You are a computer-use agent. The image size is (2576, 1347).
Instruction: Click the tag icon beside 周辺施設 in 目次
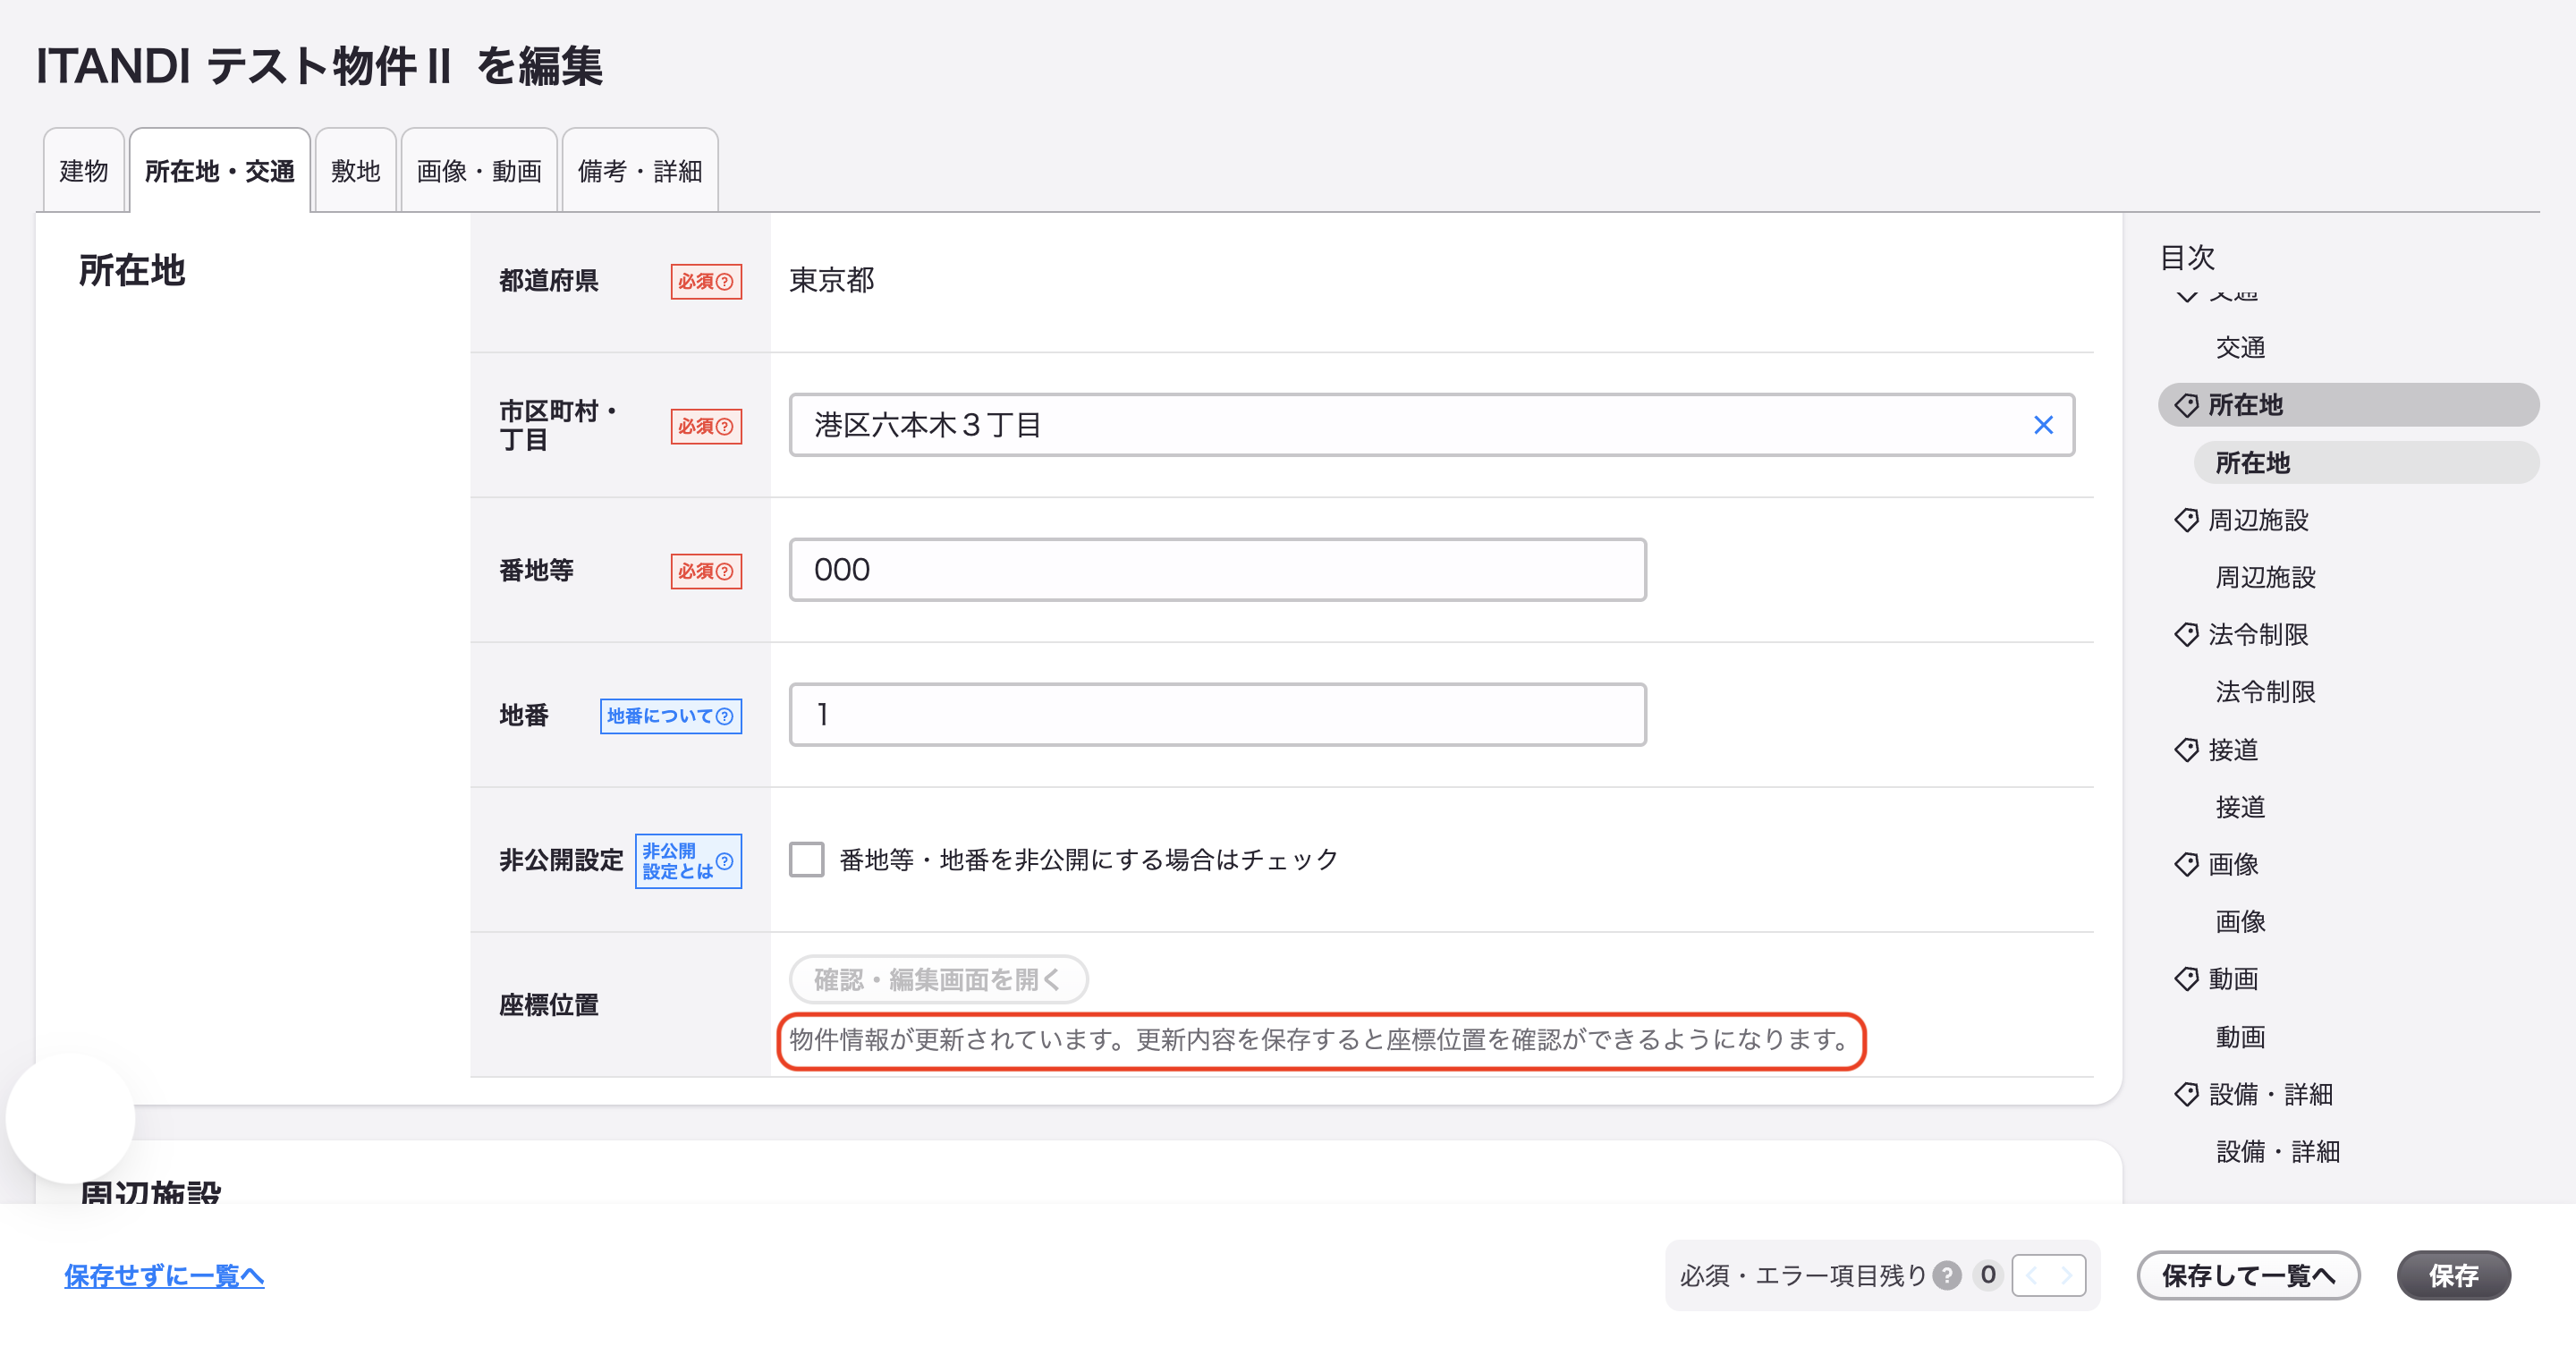(2186, 520)
